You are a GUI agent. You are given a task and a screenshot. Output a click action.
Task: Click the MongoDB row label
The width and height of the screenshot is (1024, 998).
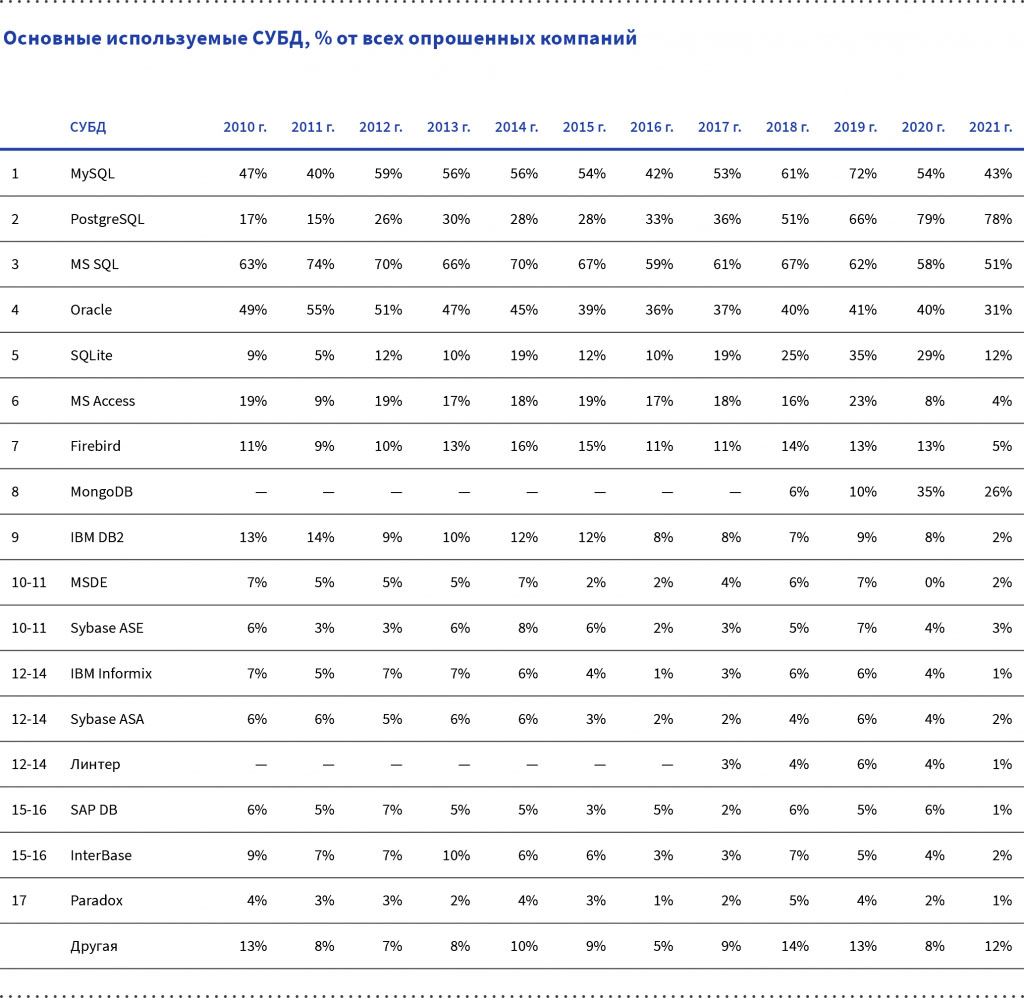coord(101,492)
